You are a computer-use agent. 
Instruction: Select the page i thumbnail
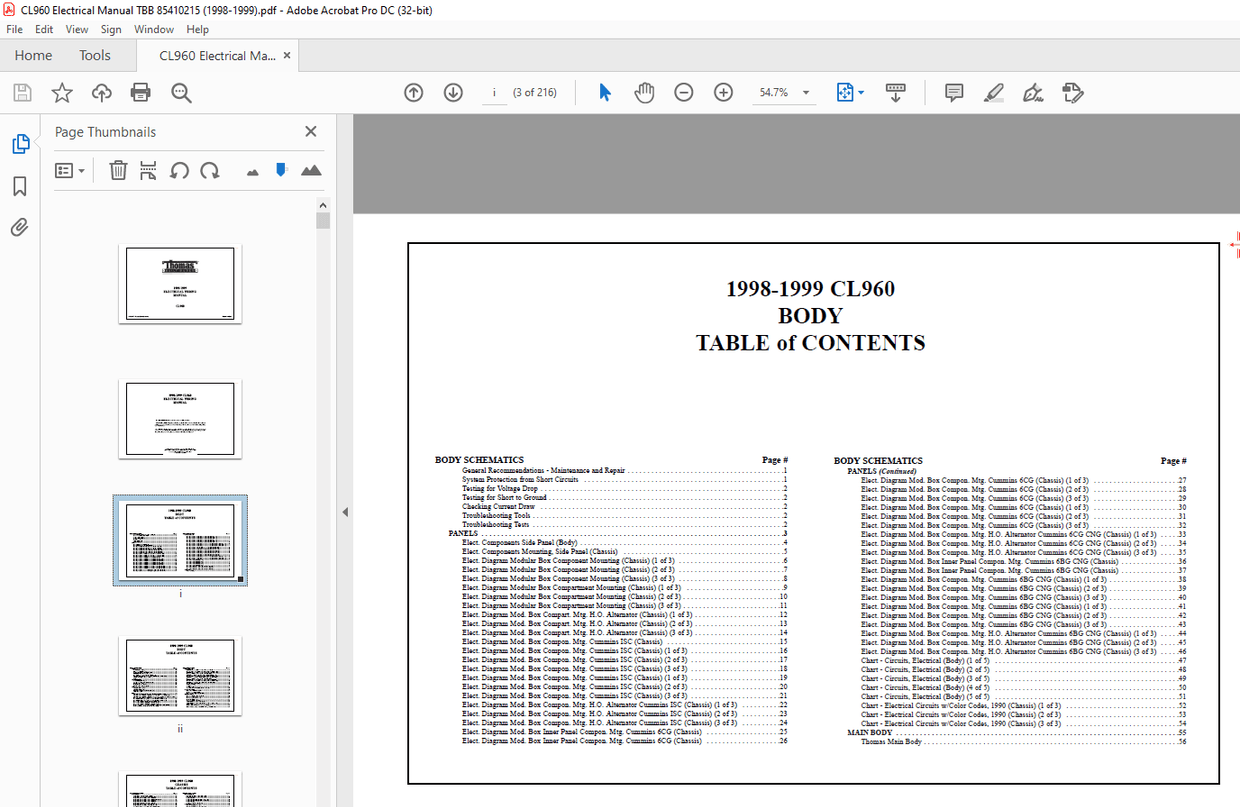(x=180, y=540)
